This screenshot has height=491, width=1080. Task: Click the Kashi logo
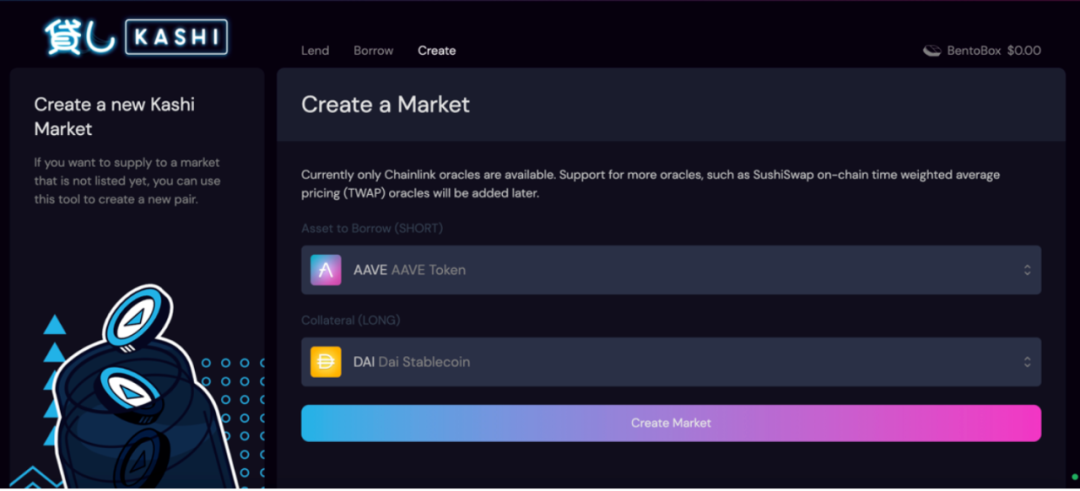(x=136, y=37)
